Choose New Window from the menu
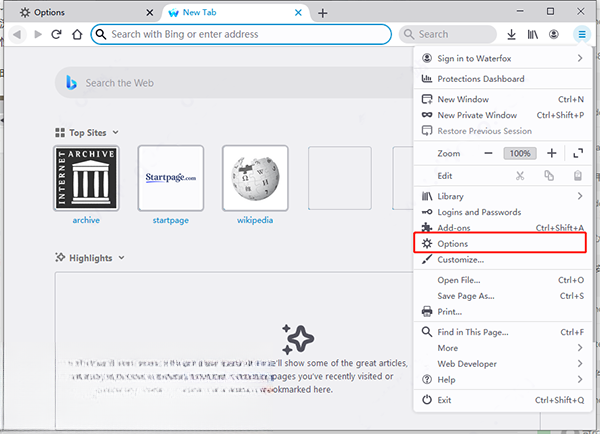The width and height of the screenshot is (600, 434). coord(502,99)
